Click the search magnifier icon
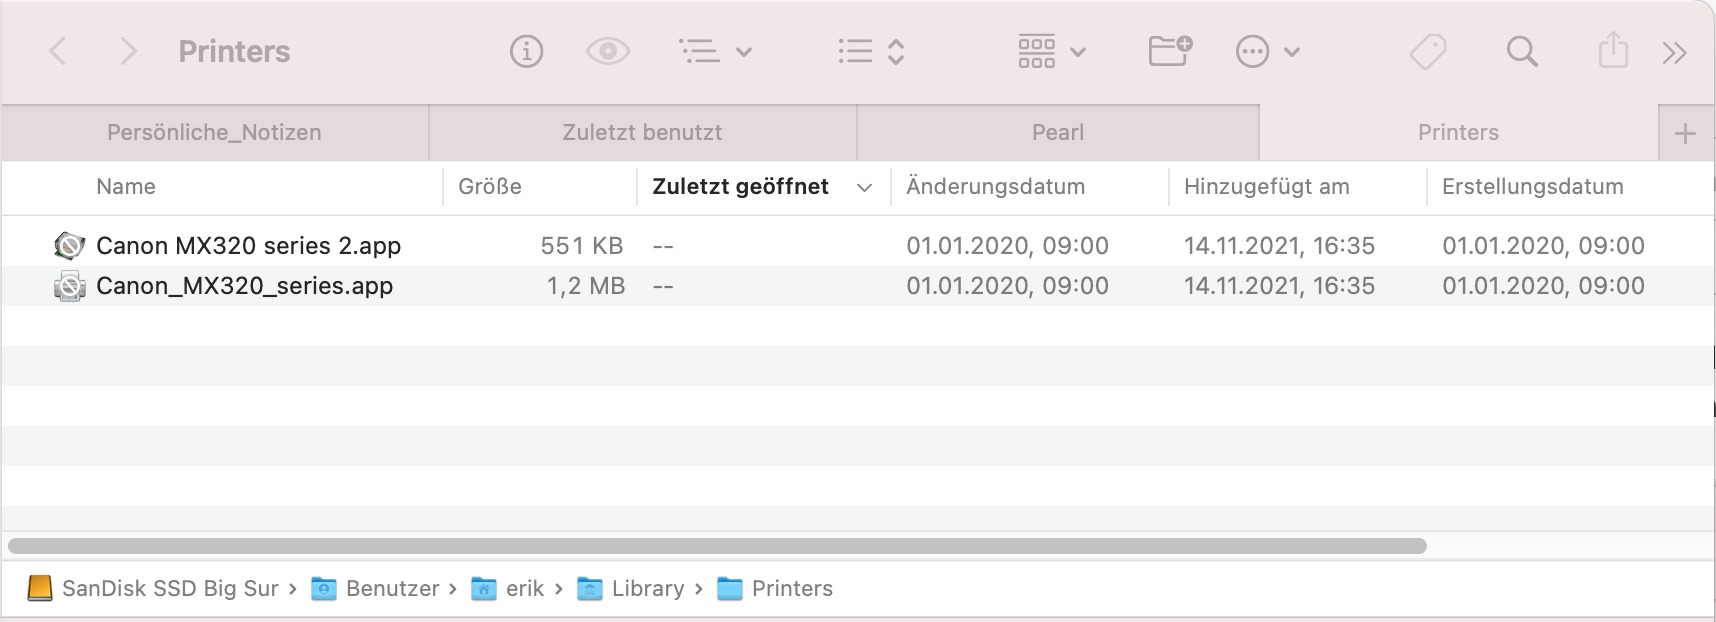This screenshot has width=1716, height=622. point(1521,51)
